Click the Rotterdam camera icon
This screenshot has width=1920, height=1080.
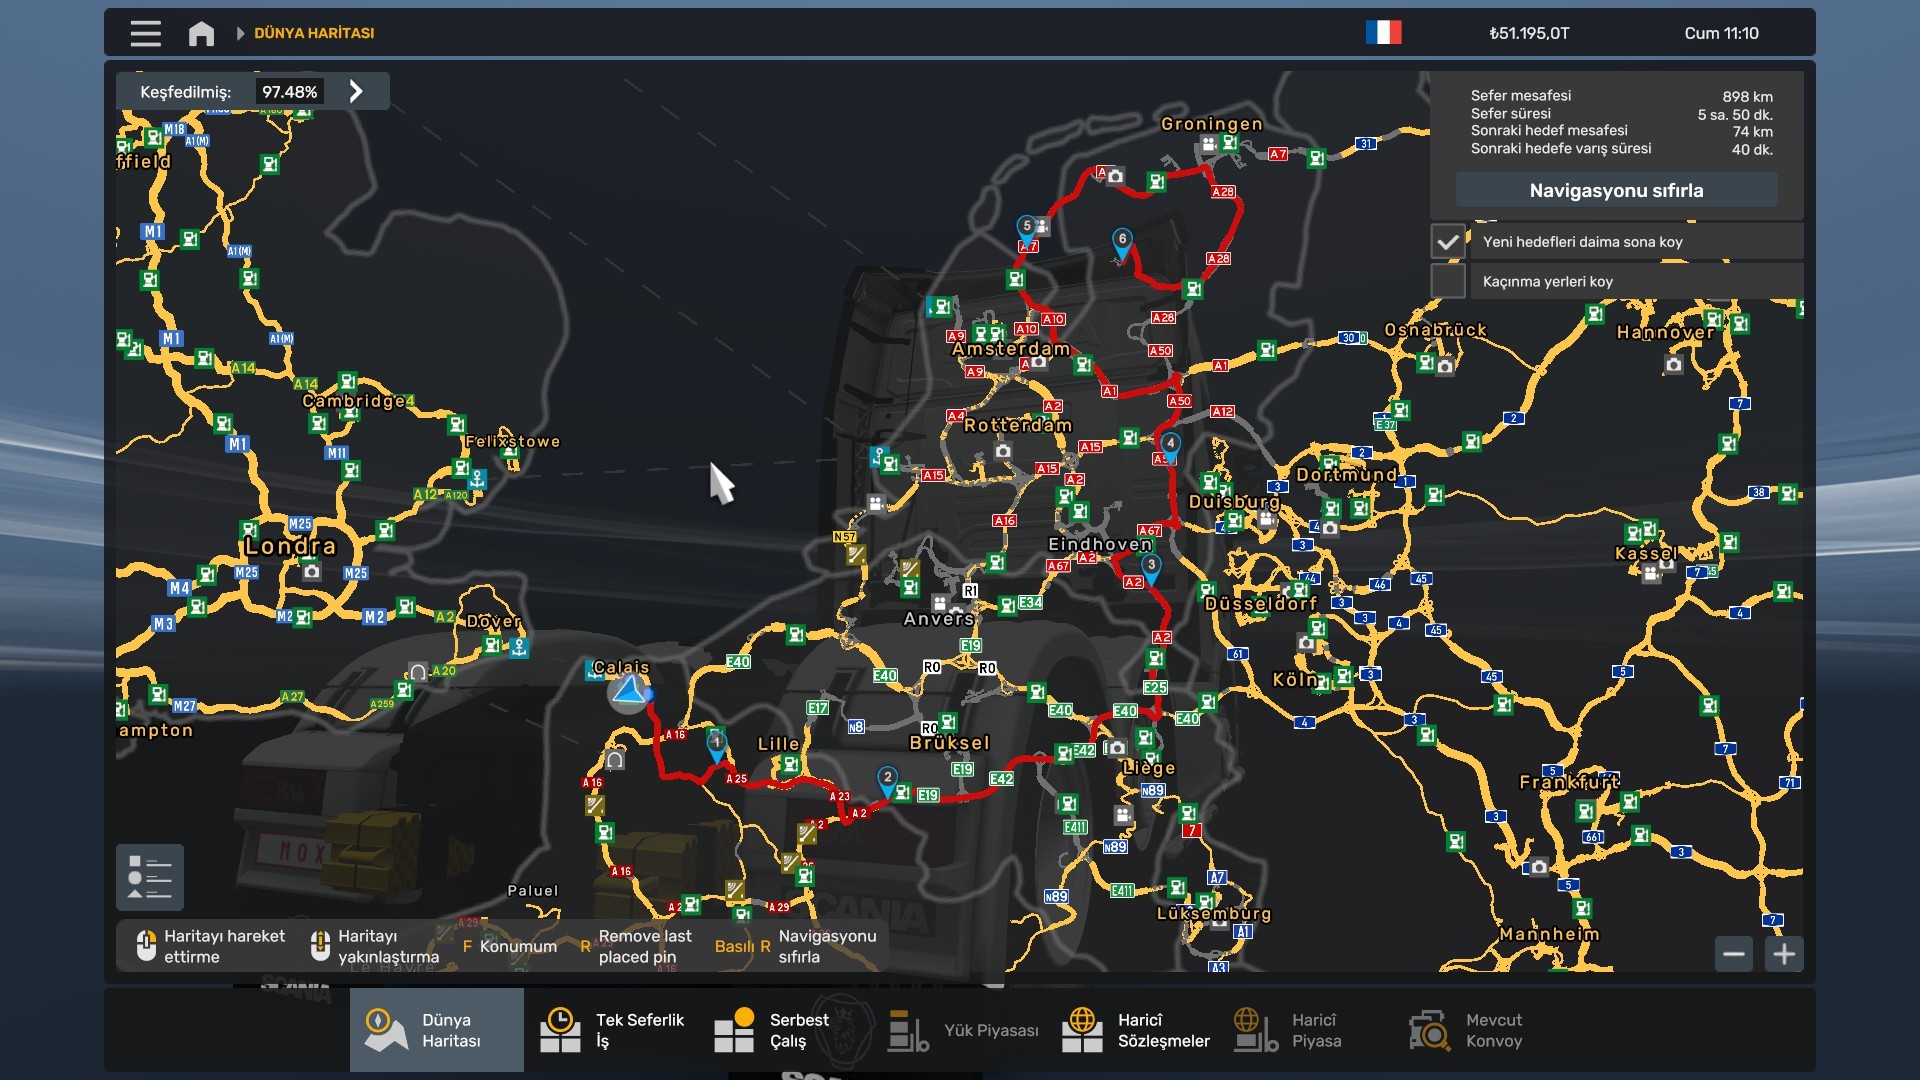click(1003, 451)
